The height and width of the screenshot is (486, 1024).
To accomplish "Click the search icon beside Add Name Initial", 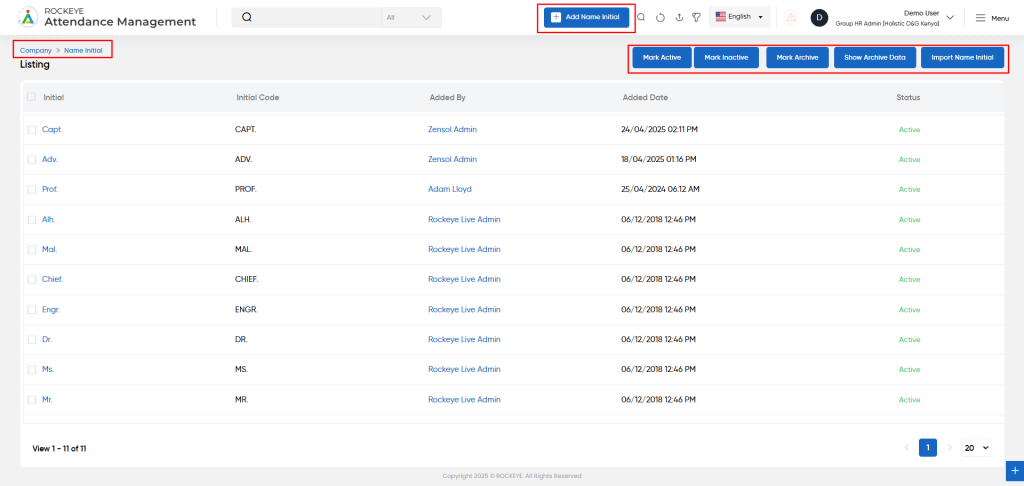I will click(x=641, y=18).
